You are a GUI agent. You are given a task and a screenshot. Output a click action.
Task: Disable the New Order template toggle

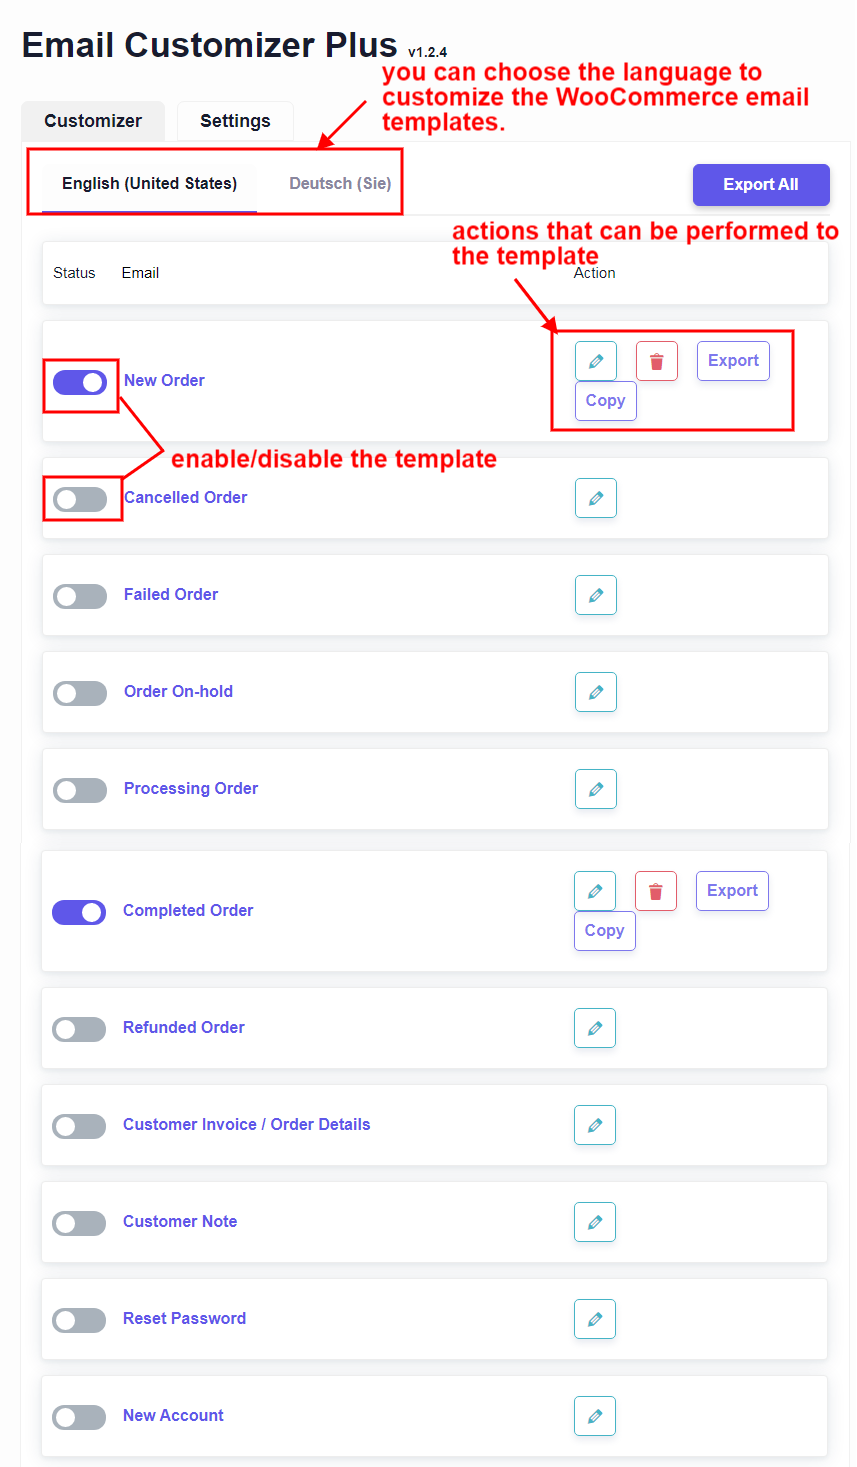(x=80, y=382)
